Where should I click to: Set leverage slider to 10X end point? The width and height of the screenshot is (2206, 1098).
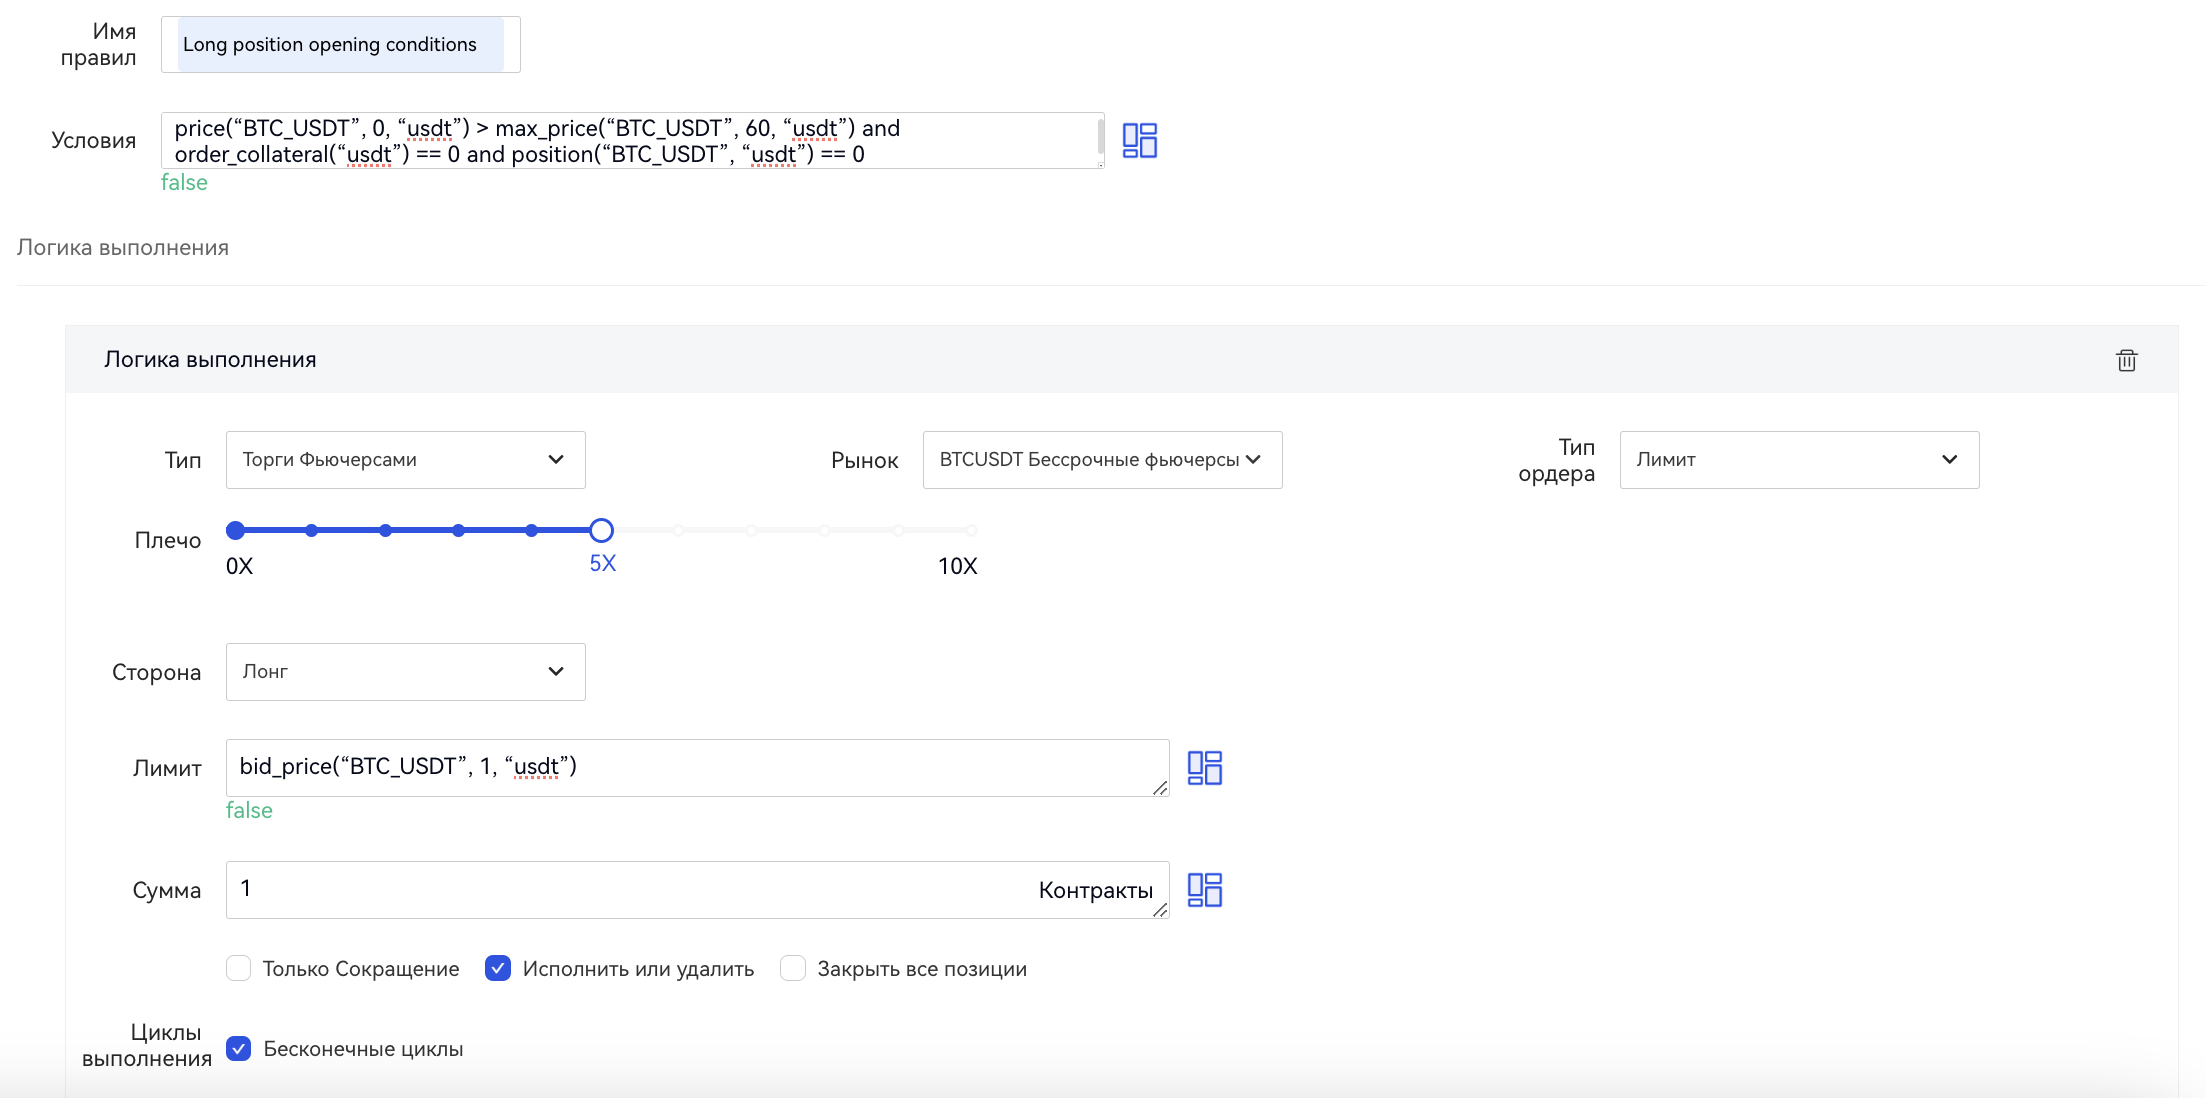[971, 530]
